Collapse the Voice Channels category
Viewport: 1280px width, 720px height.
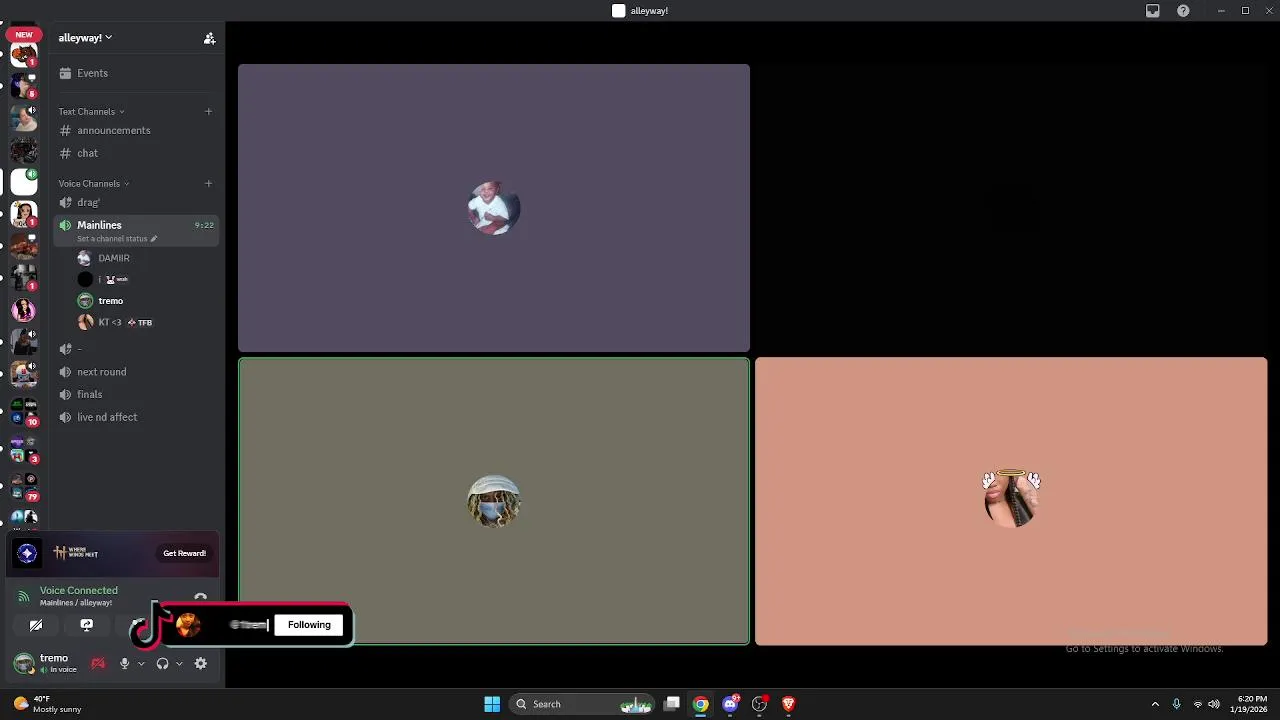(94, 183)
